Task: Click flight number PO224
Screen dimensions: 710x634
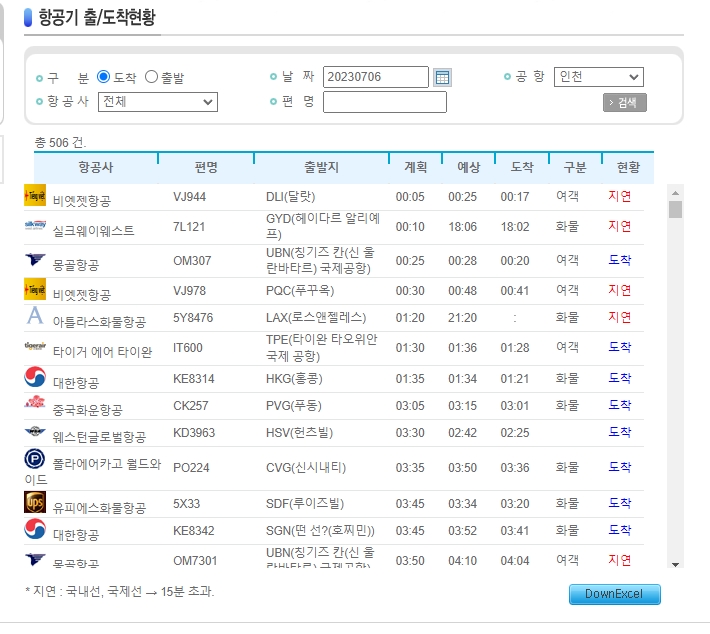Action: (191, 467)
